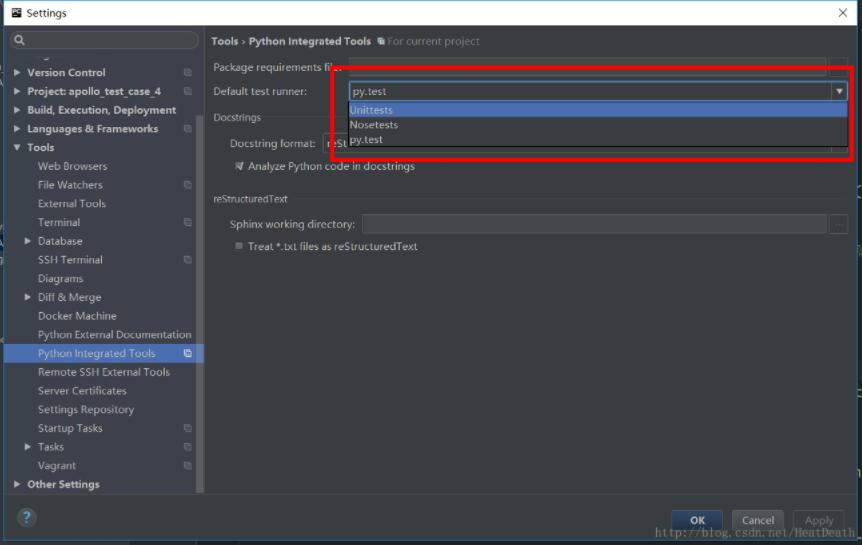Close the Settings dialog window
Viewport: 862px width, 545px height.
tap(842, 13)
